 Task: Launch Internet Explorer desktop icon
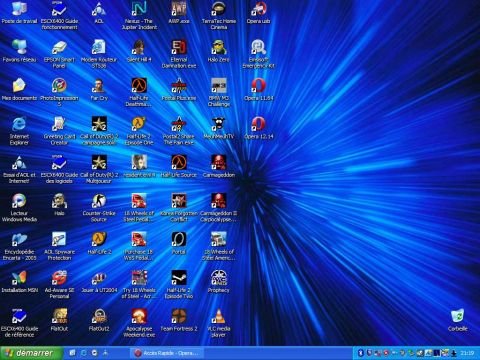pyautogui.click(x=19, y=124)
